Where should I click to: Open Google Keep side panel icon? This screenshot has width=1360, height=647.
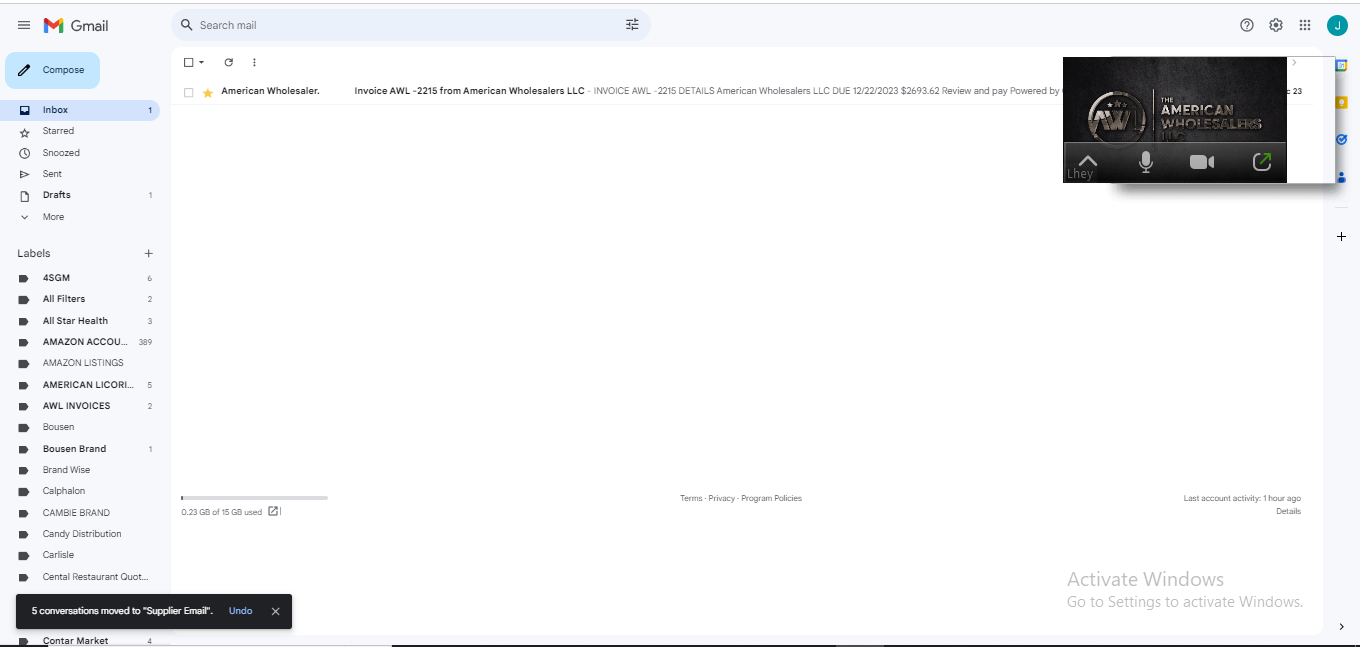[1342, 101]
